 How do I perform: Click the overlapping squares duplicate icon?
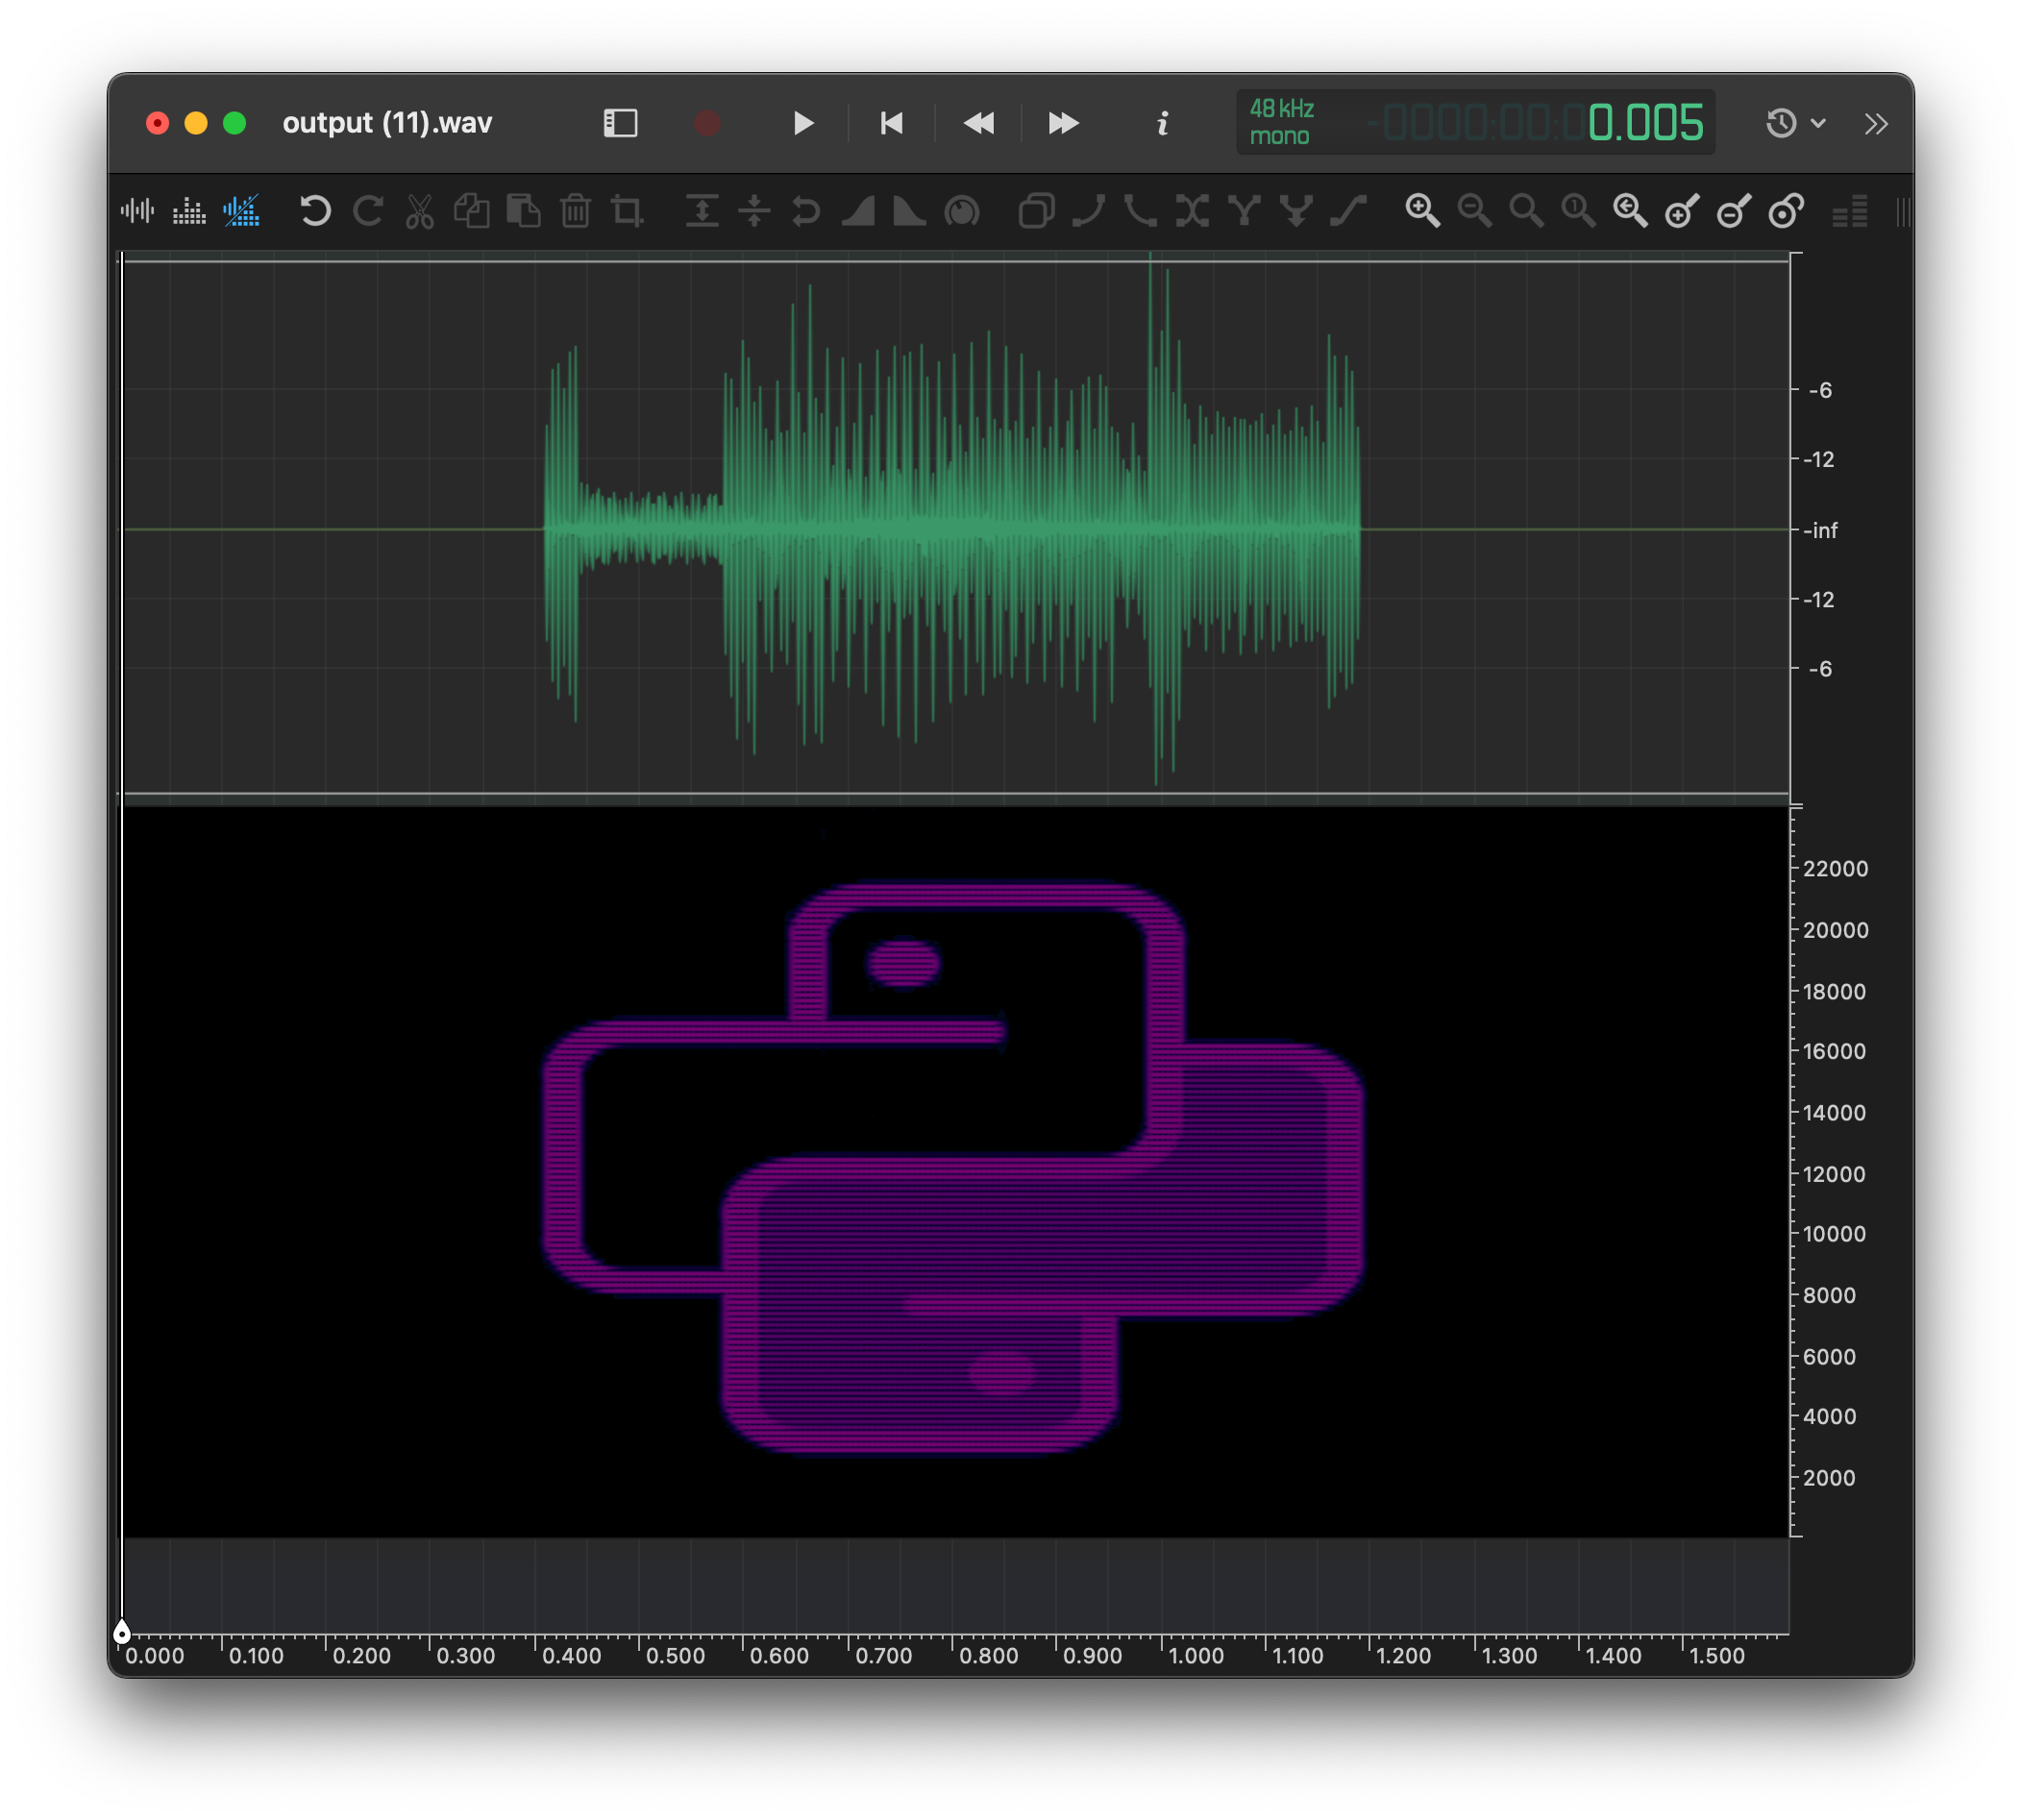pyautogui.click(x=1036, y=211)
